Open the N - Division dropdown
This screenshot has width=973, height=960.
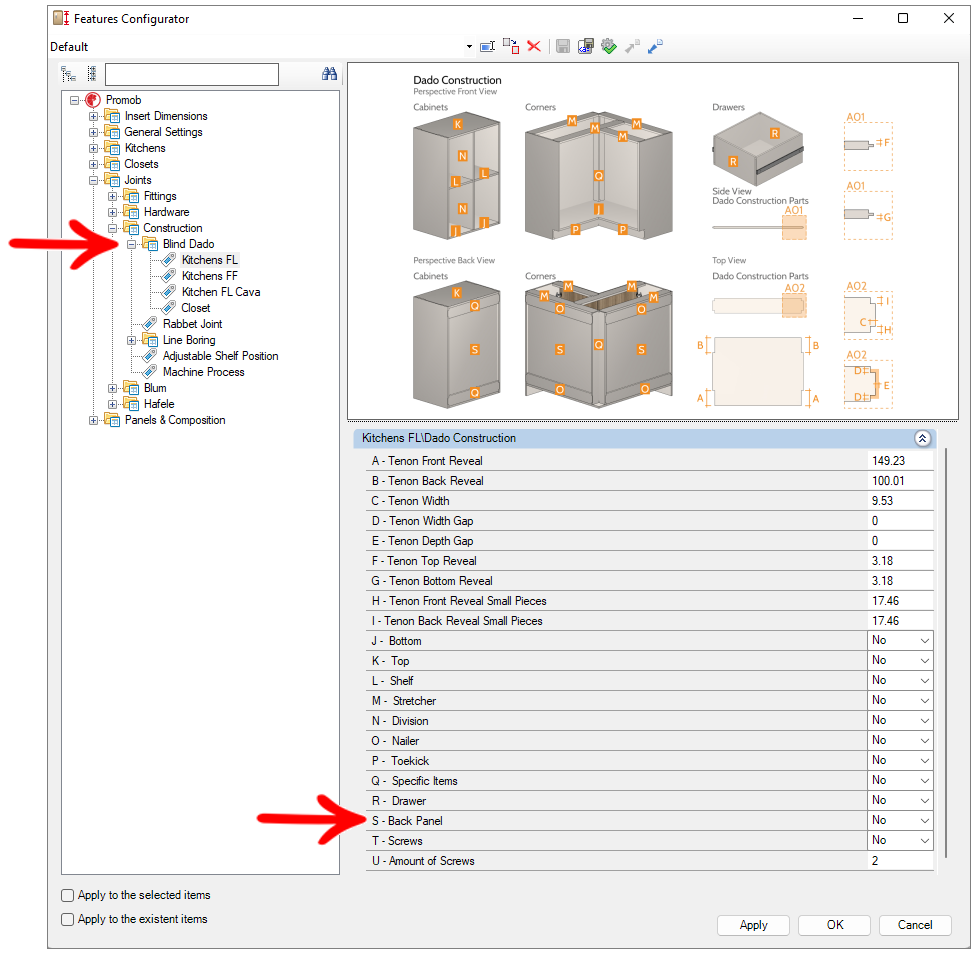pyautogui.click(x=925, y=721)
